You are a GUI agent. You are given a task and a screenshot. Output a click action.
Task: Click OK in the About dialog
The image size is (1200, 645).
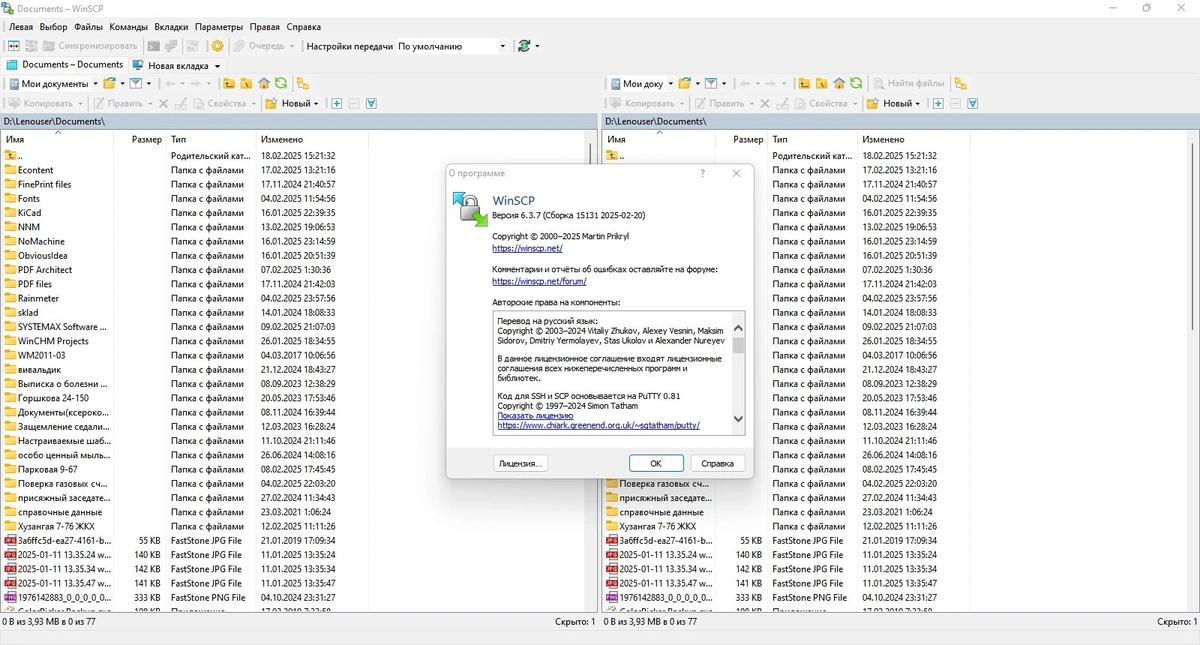coord(656,463)
